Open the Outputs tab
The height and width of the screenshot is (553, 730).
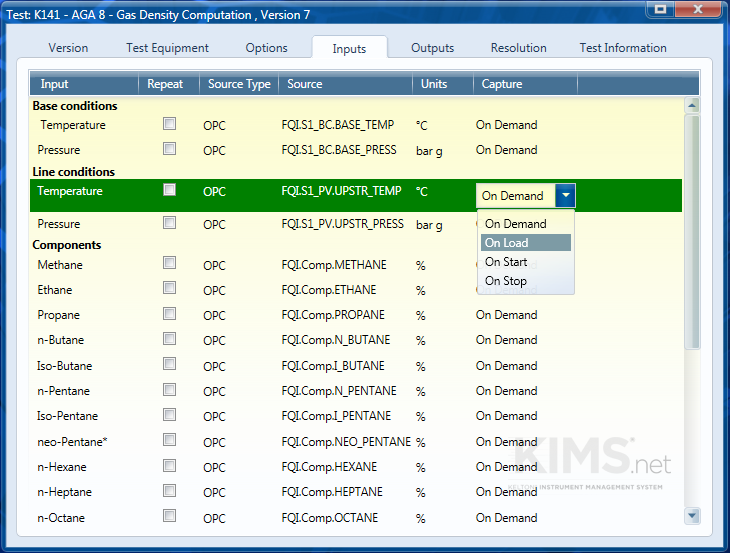pos(432,48)
